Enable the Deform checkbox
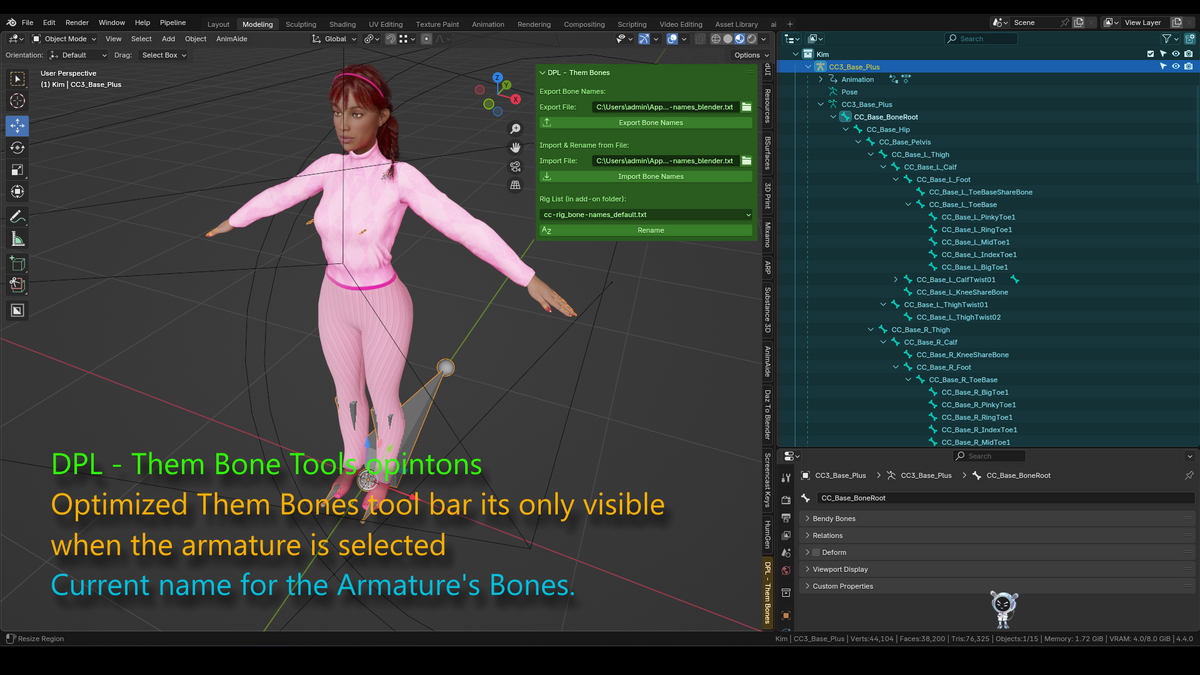Viewport: 1200px width, 675px height. coord(816,552)
